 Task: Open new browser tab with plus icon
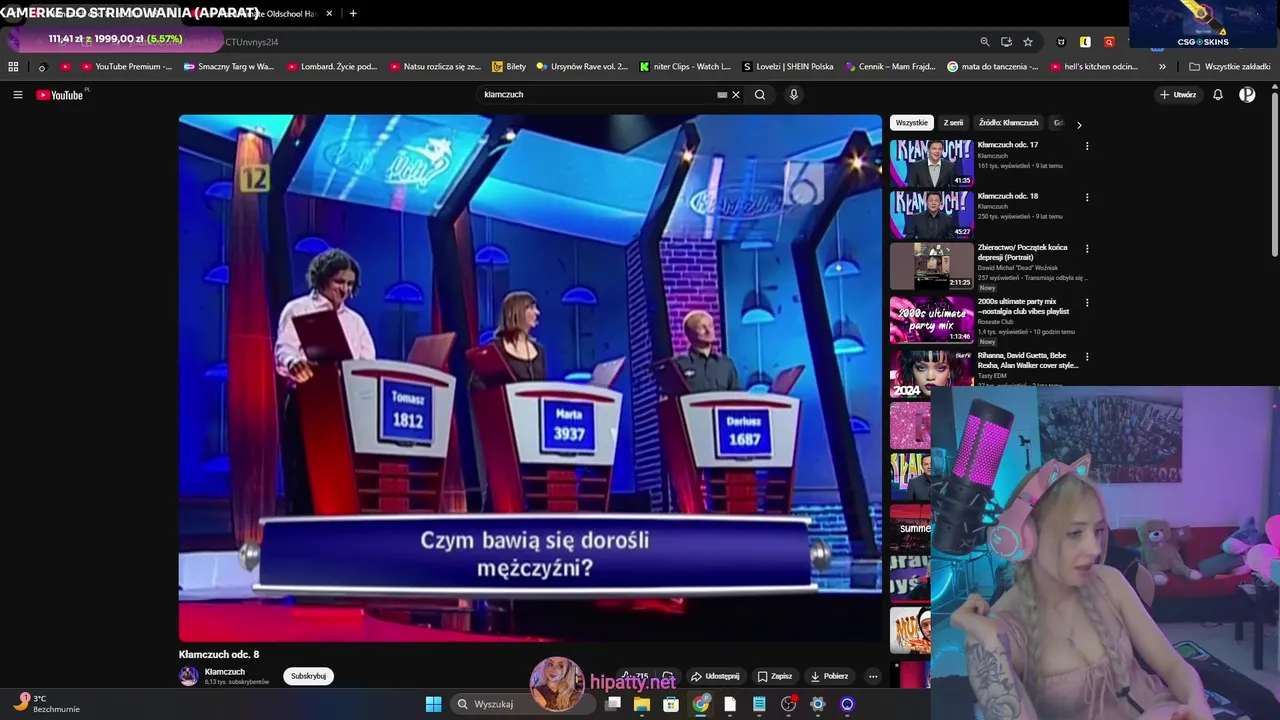(x=353, y=13)
